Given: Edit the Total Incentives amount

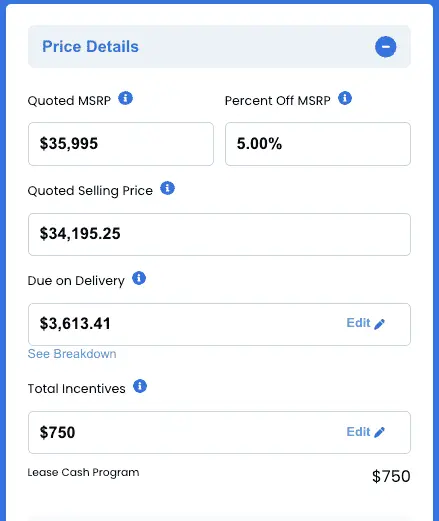Looking at the screenshot, I should [366, 432].
